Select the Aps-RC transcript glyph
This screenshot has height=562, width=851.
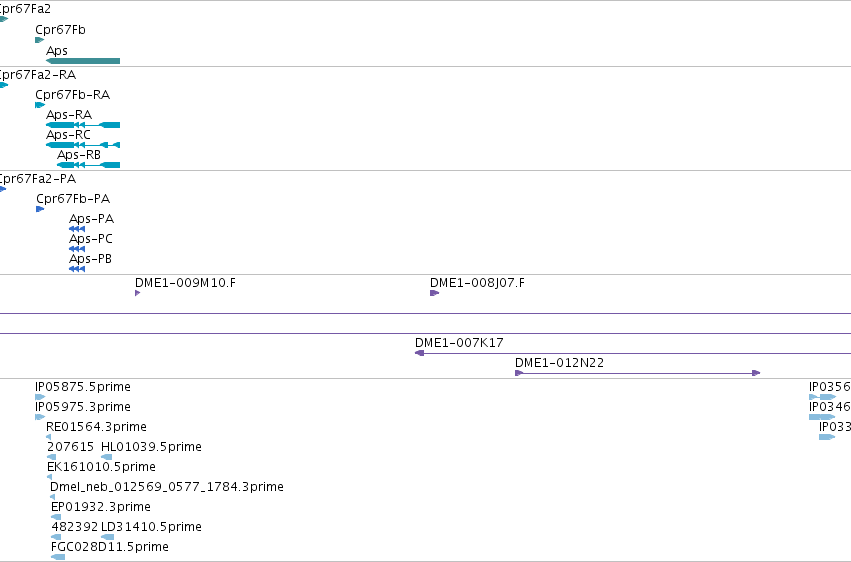(83, 145)
